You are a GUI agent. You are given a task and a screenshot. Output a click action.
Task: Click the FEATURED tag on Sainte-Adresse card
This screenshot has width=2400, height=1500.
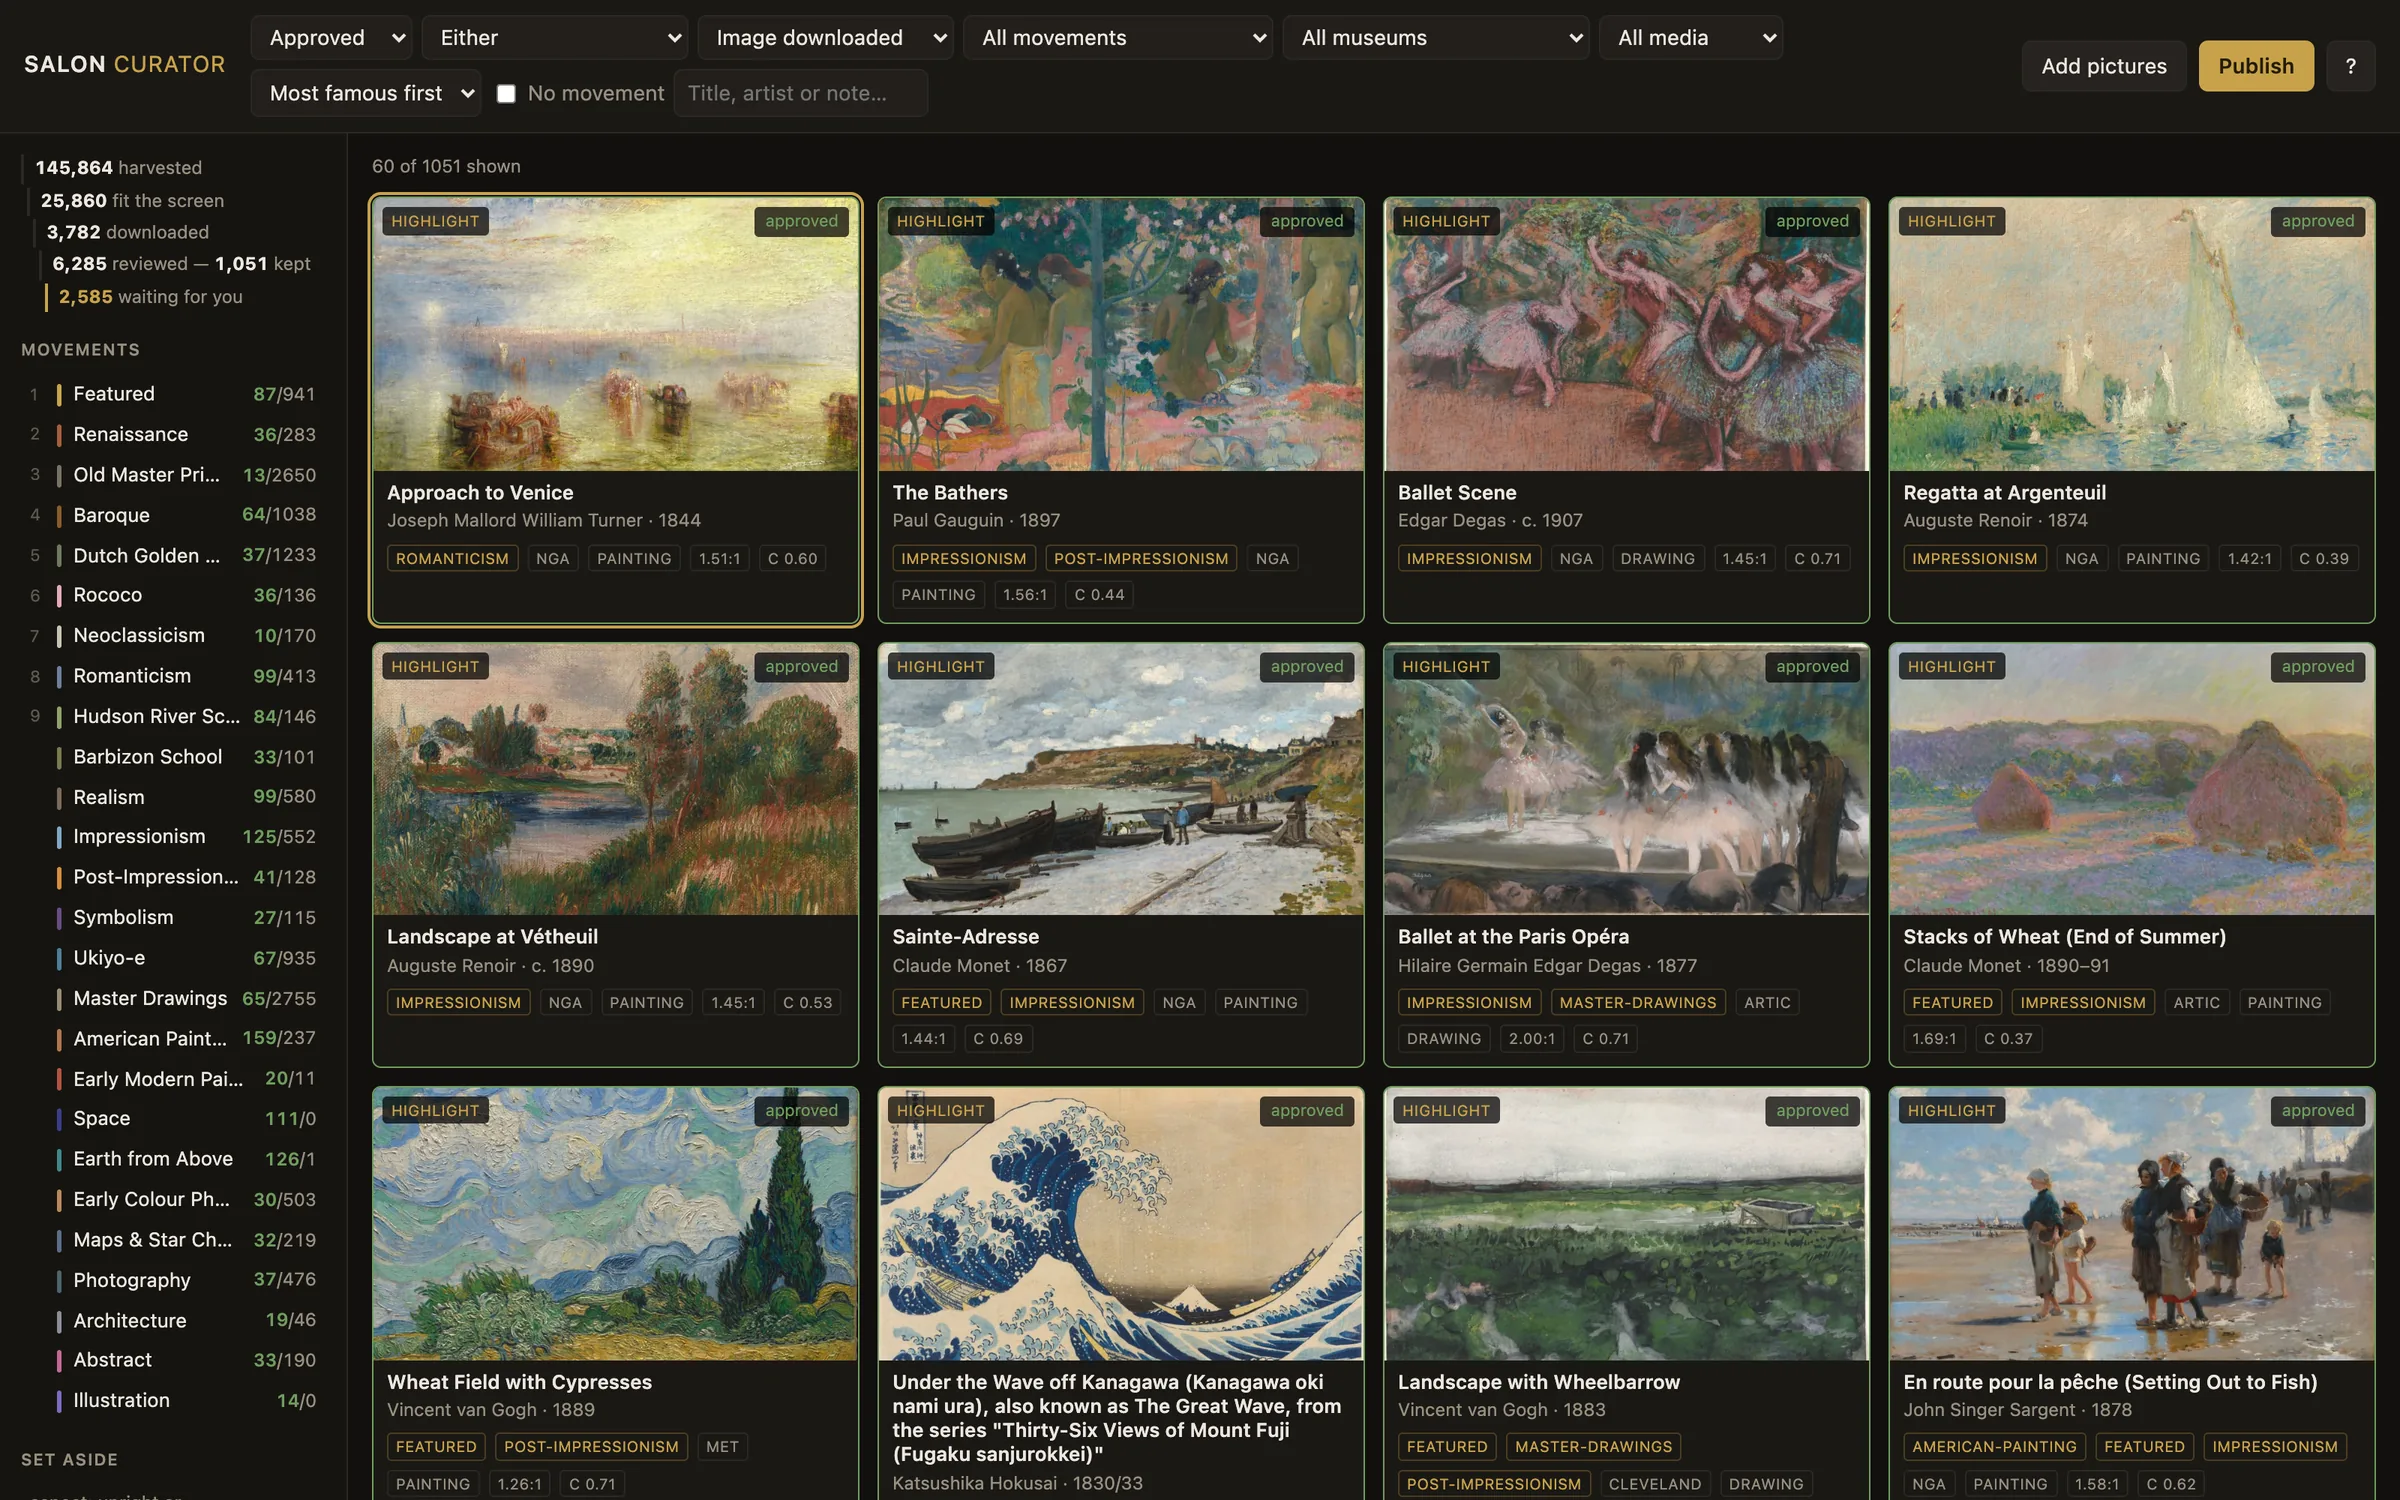[941, 1002]
